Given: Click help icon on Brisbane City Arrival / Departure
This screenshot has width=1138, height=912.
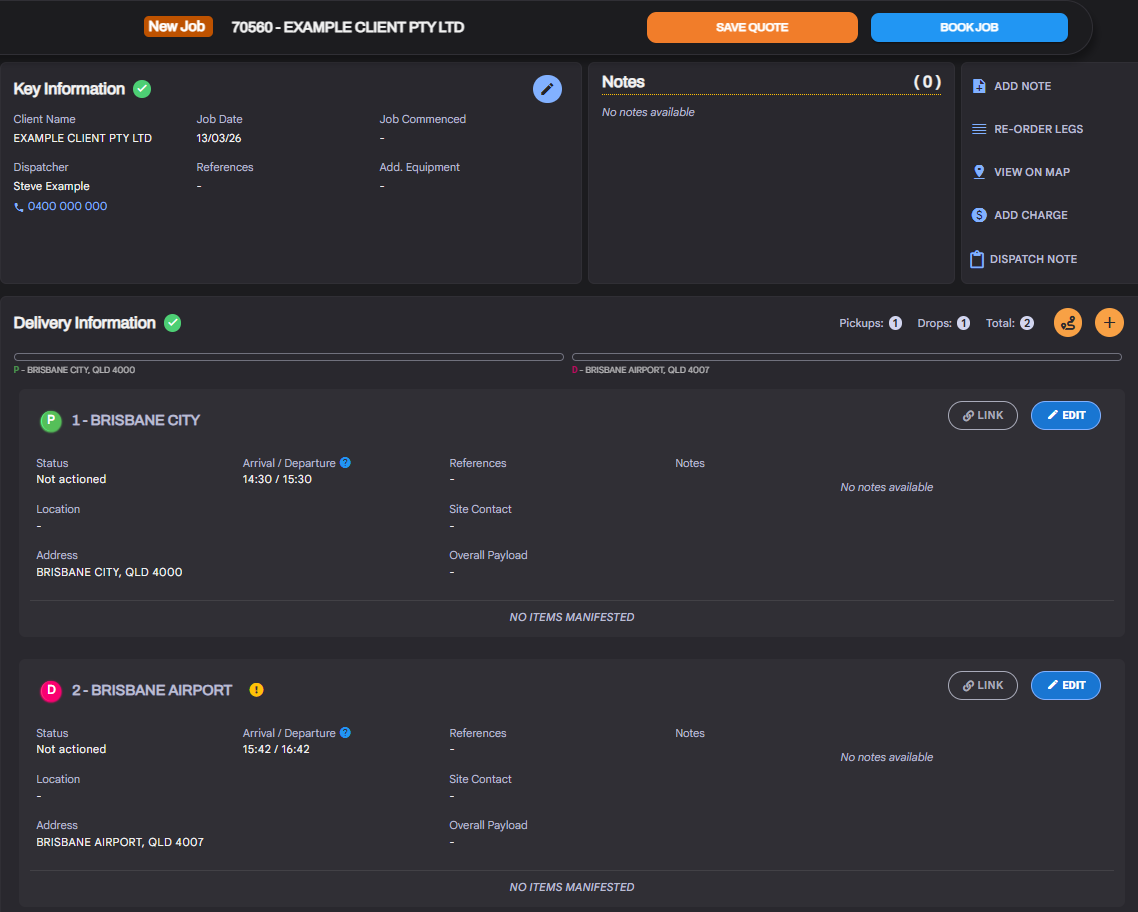Looking at the screenshot, I should (345, 463).
